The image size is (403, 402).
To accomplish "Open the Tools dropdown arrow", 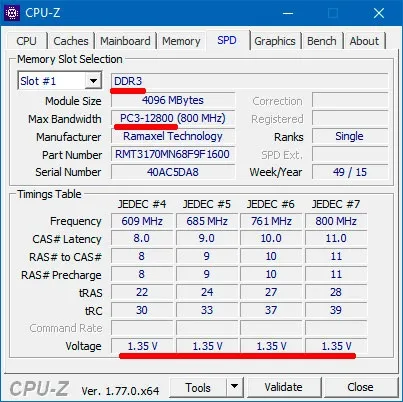I will click(235, 386).
